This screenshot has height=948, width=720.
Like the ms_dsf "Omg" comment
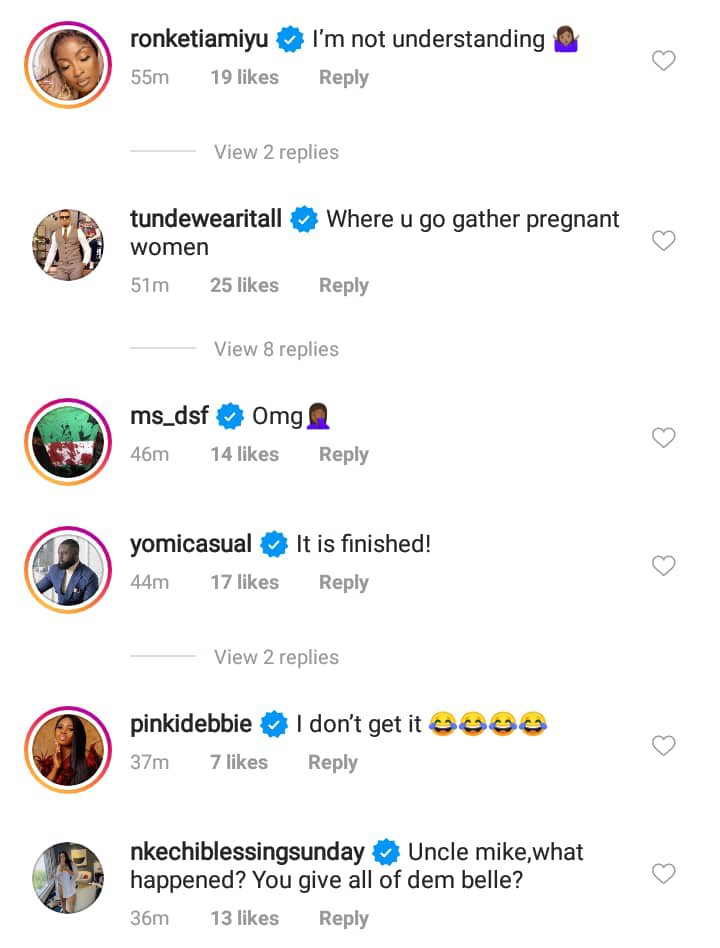[x=663, y=437]
